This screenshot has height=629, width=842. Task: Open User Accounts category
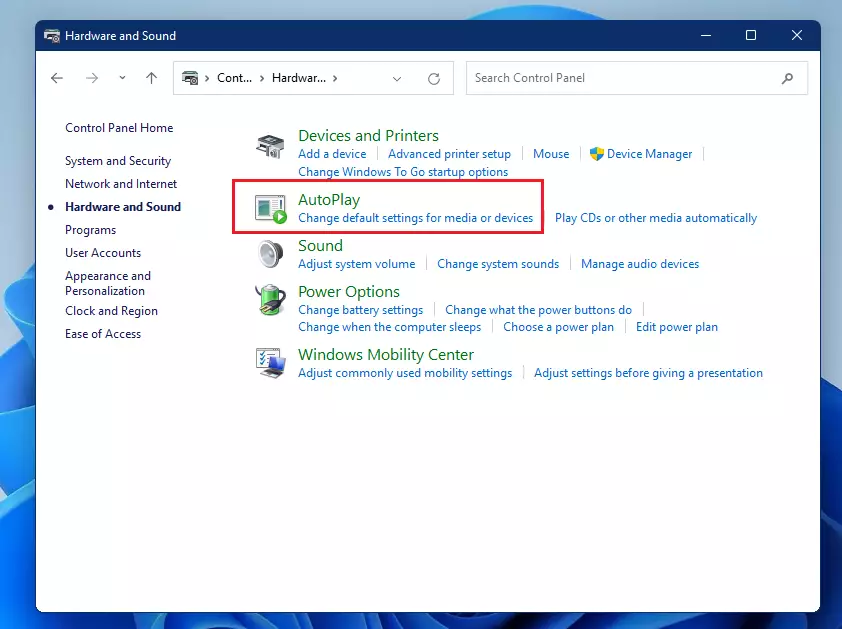(x=103, y=253)
